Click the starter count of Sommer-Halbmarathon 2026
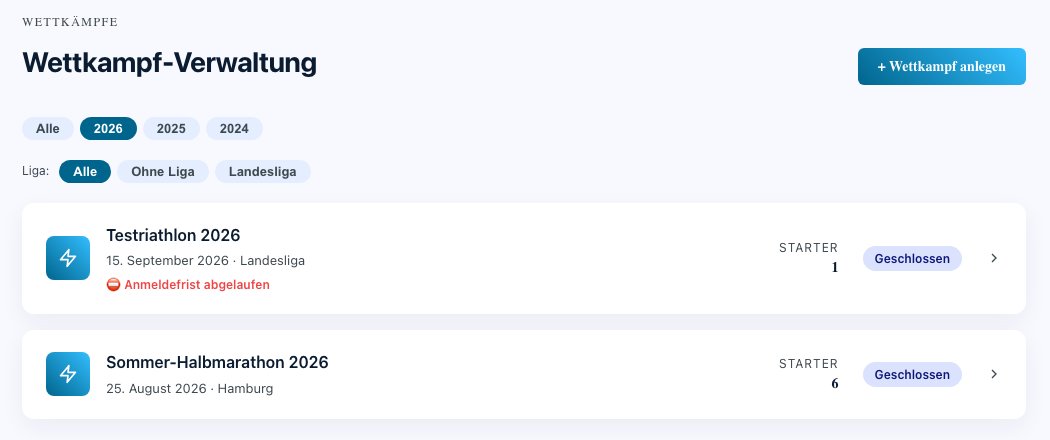 point(834,383)
